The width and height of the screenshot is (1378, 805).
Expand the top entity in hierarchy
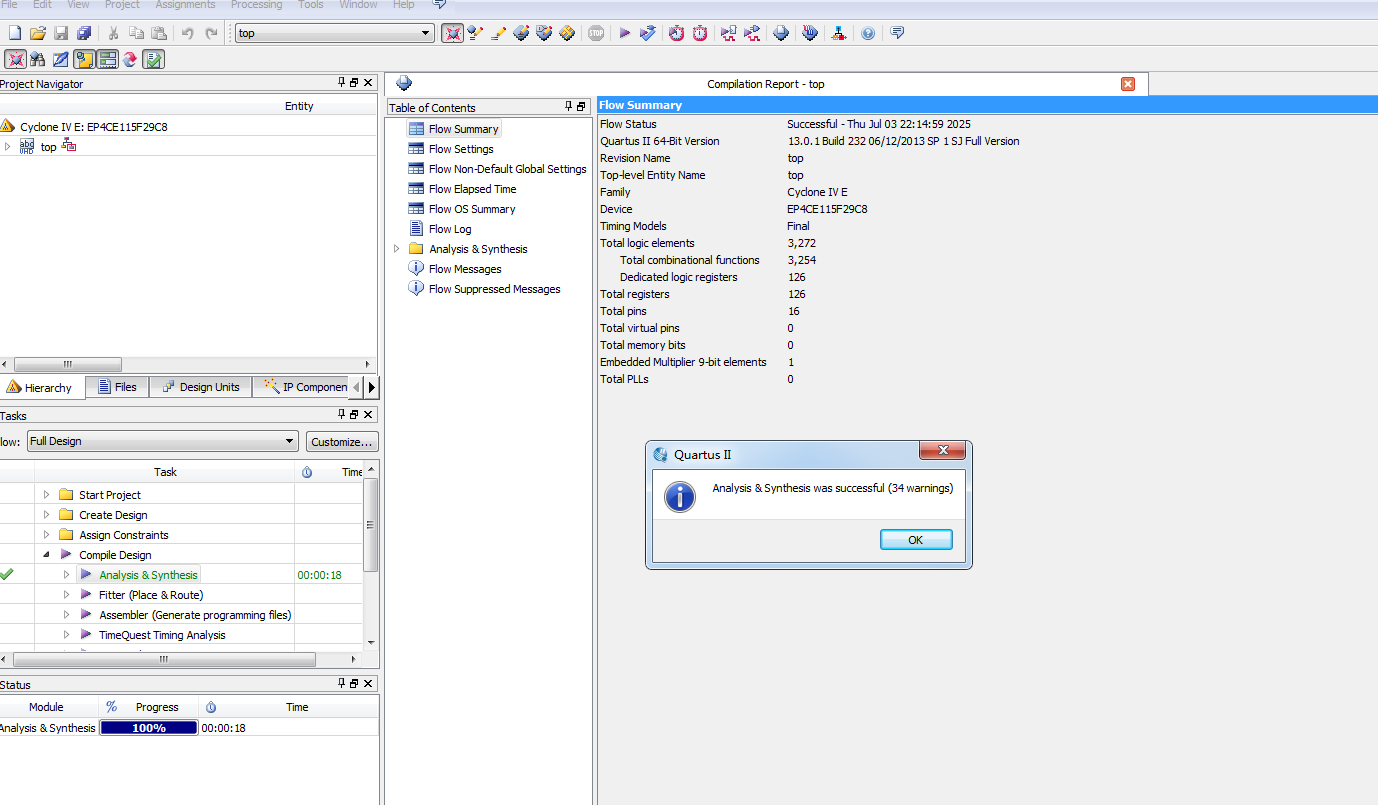[8, 147]
